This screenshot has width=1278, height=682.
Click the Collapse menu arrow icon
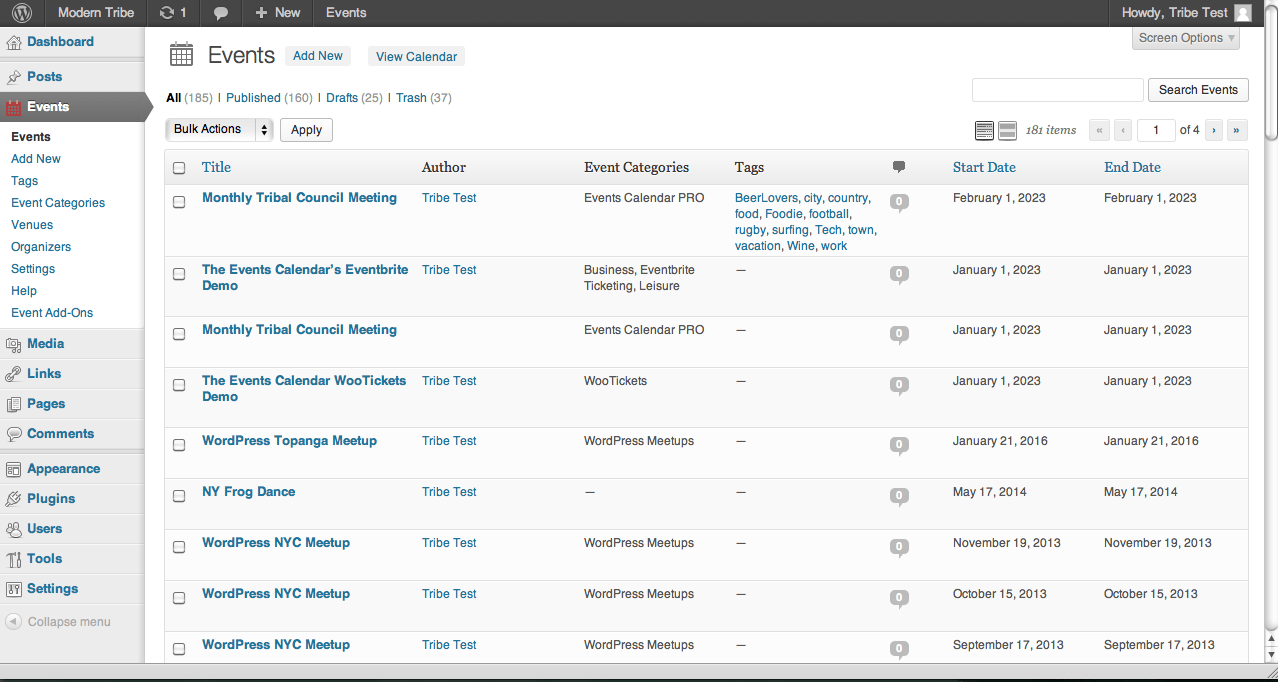14,622
